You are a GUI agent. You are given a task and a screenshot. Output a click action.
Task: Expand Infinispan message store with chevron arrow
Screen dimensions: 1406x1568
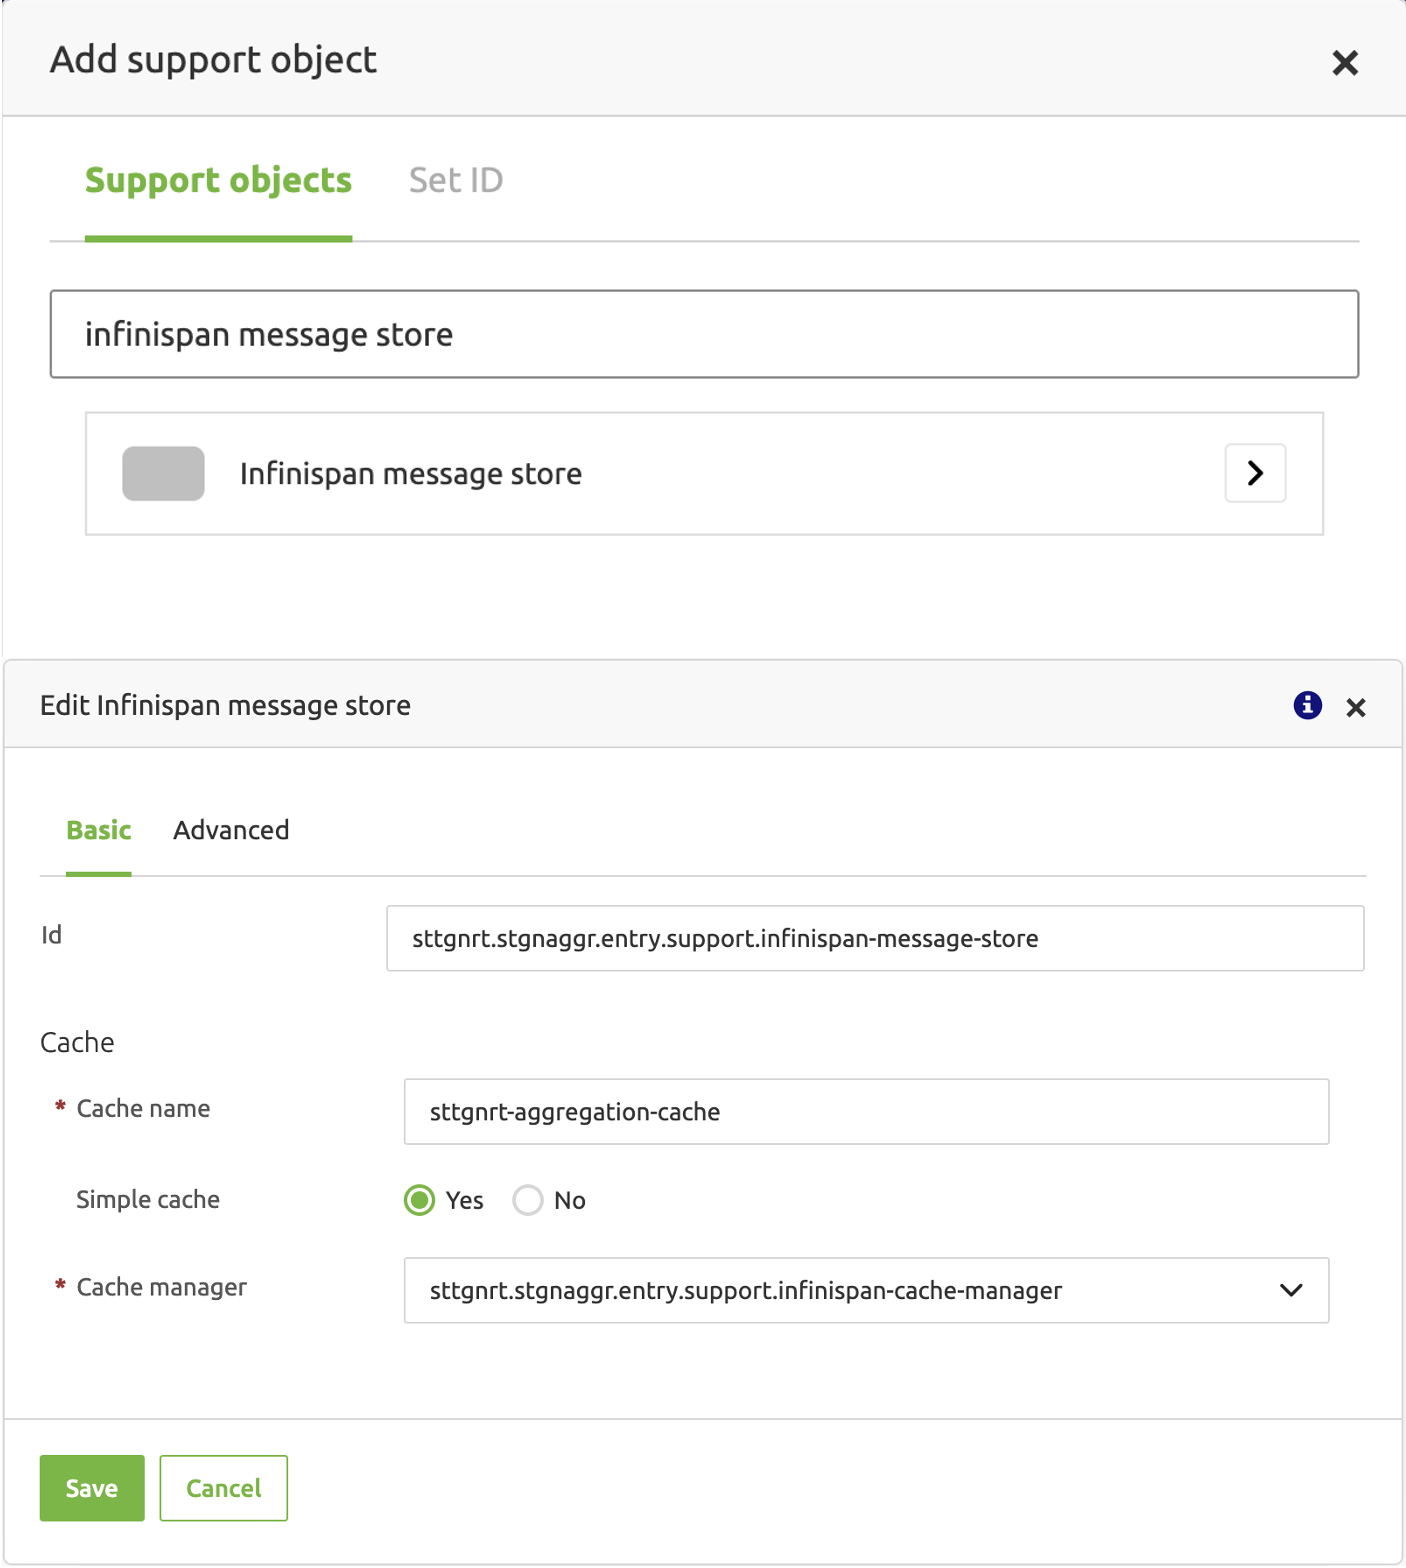pos(1255,473)
